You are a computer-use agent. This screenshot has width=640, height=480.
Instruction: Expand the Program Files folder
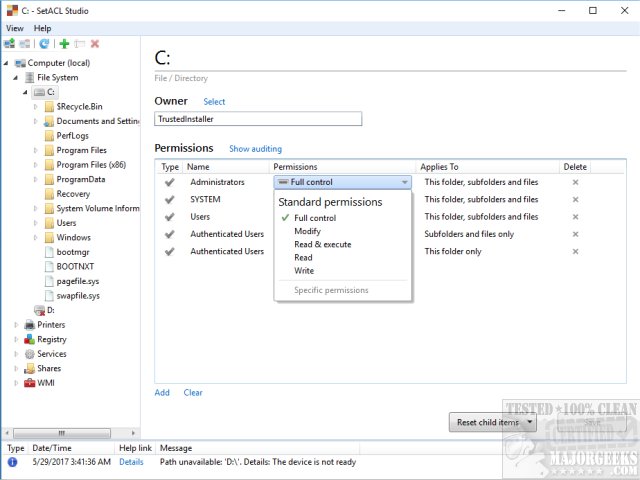tap(36, 151)
